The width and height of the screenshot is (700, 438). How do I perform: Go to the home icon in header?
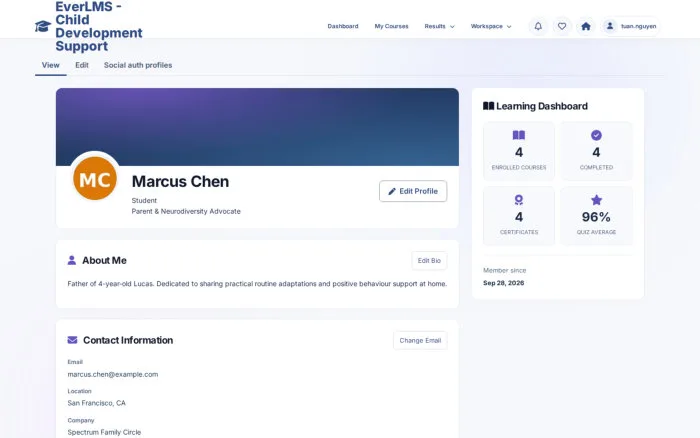[x=586, y=26]
